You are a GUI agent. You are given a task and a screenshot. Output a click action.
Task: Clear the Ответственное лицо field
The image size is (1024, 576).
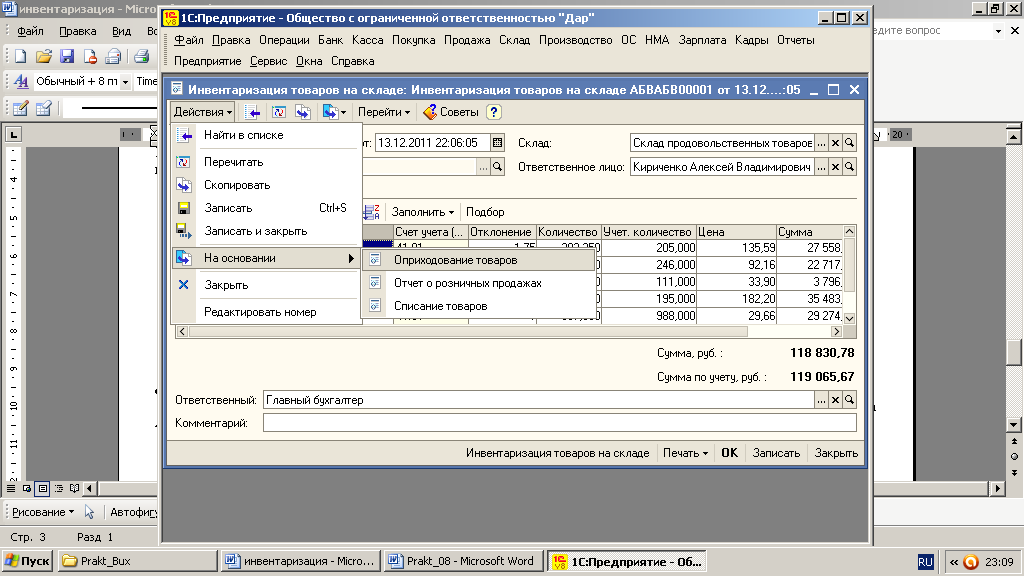(835, 167)
